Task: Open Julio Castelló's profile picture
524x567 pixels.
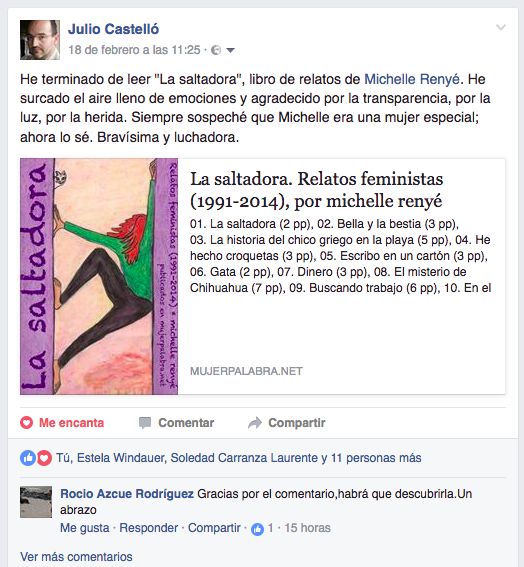Action: click(x=40, y=40)
